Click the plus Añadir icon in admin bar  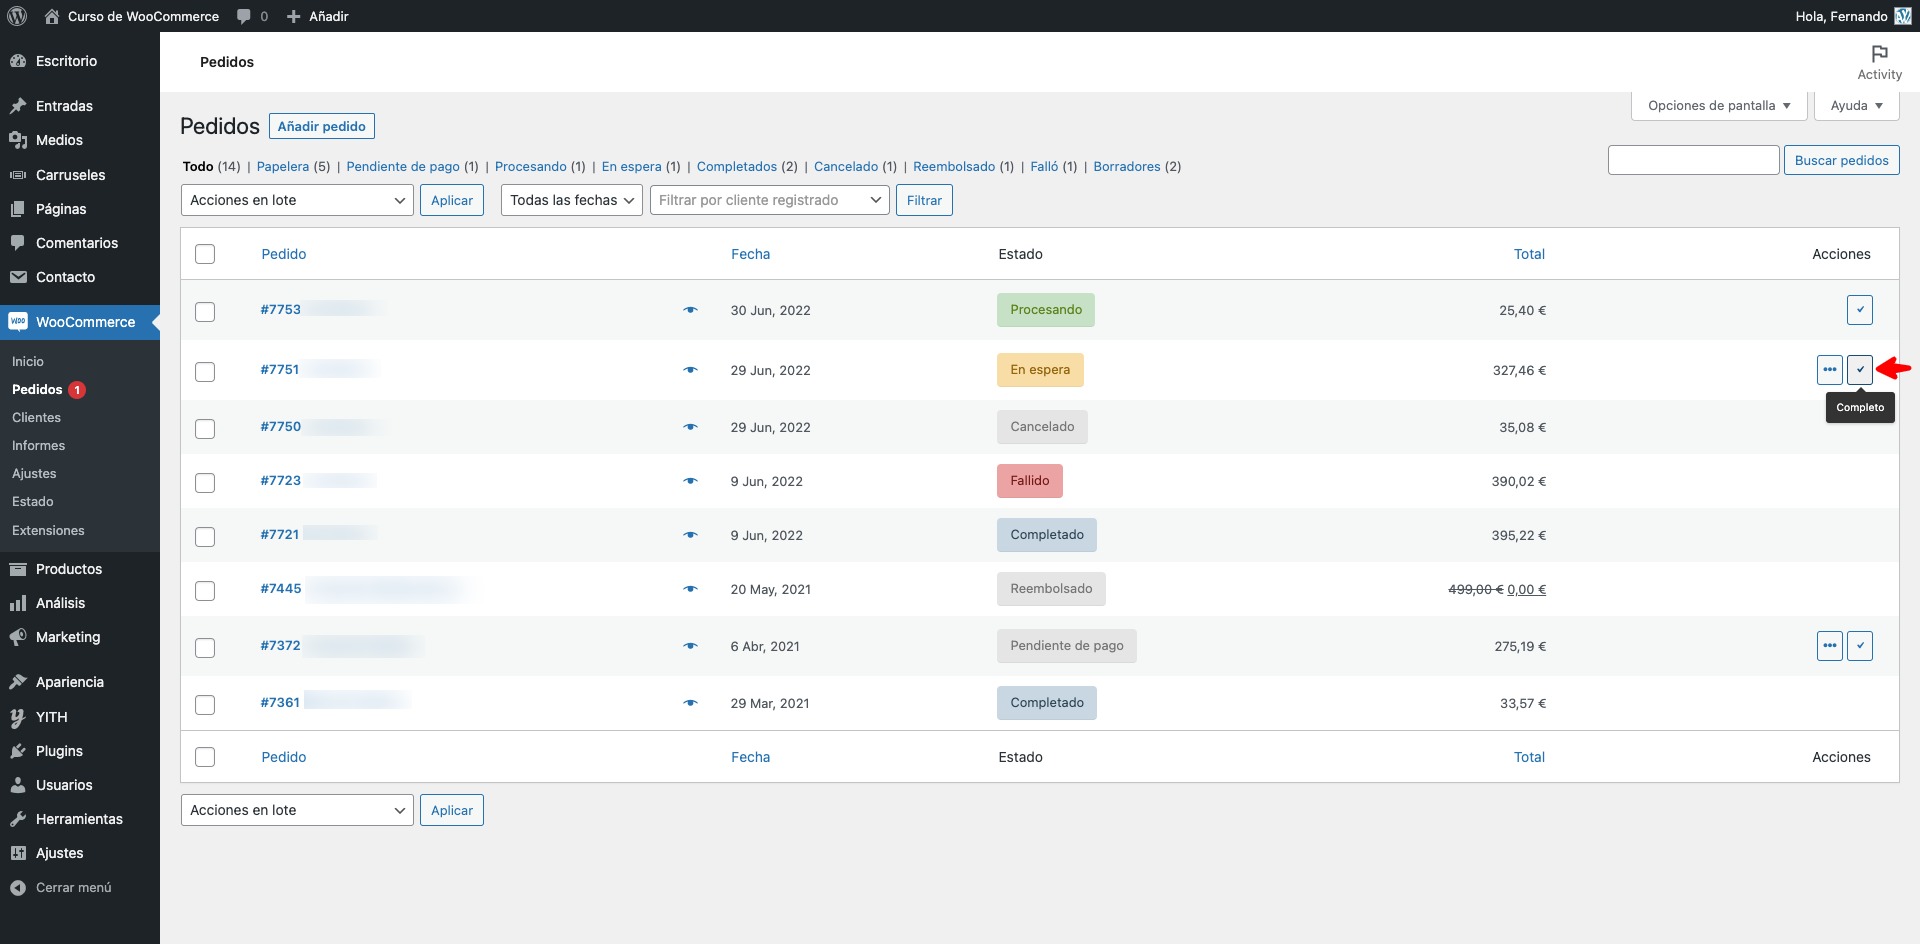pyautogui.click(x=293, y=16)
